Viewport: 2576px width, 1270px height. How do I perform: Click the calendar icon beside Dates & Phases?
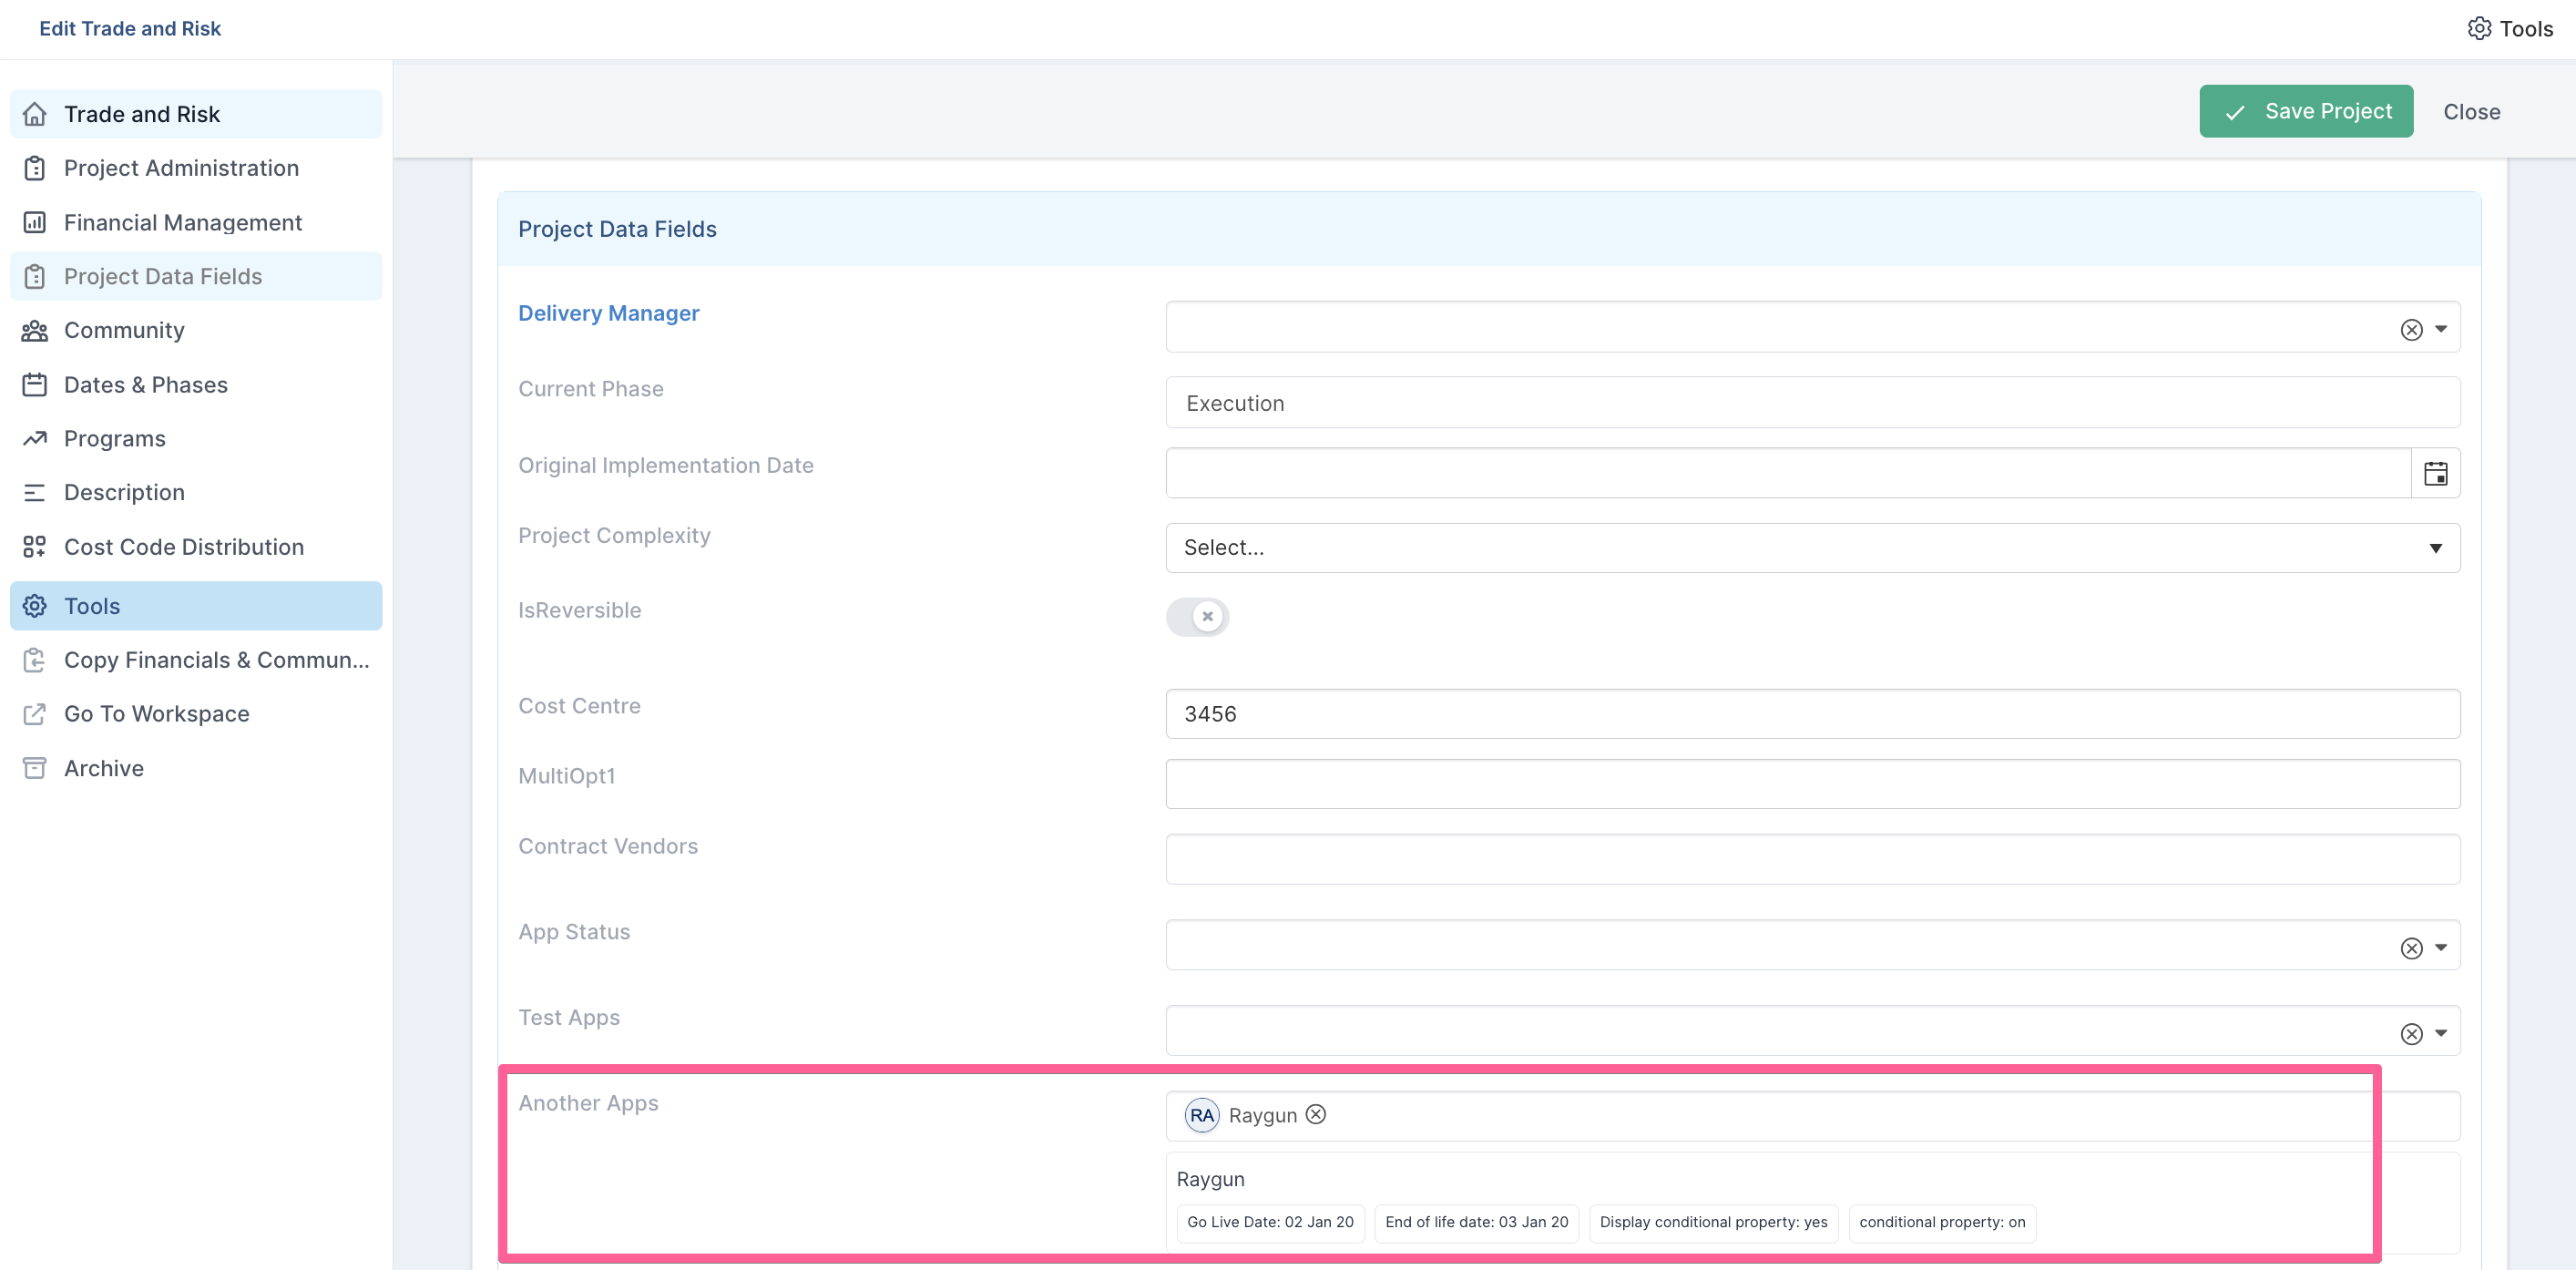tap(35, 385)
